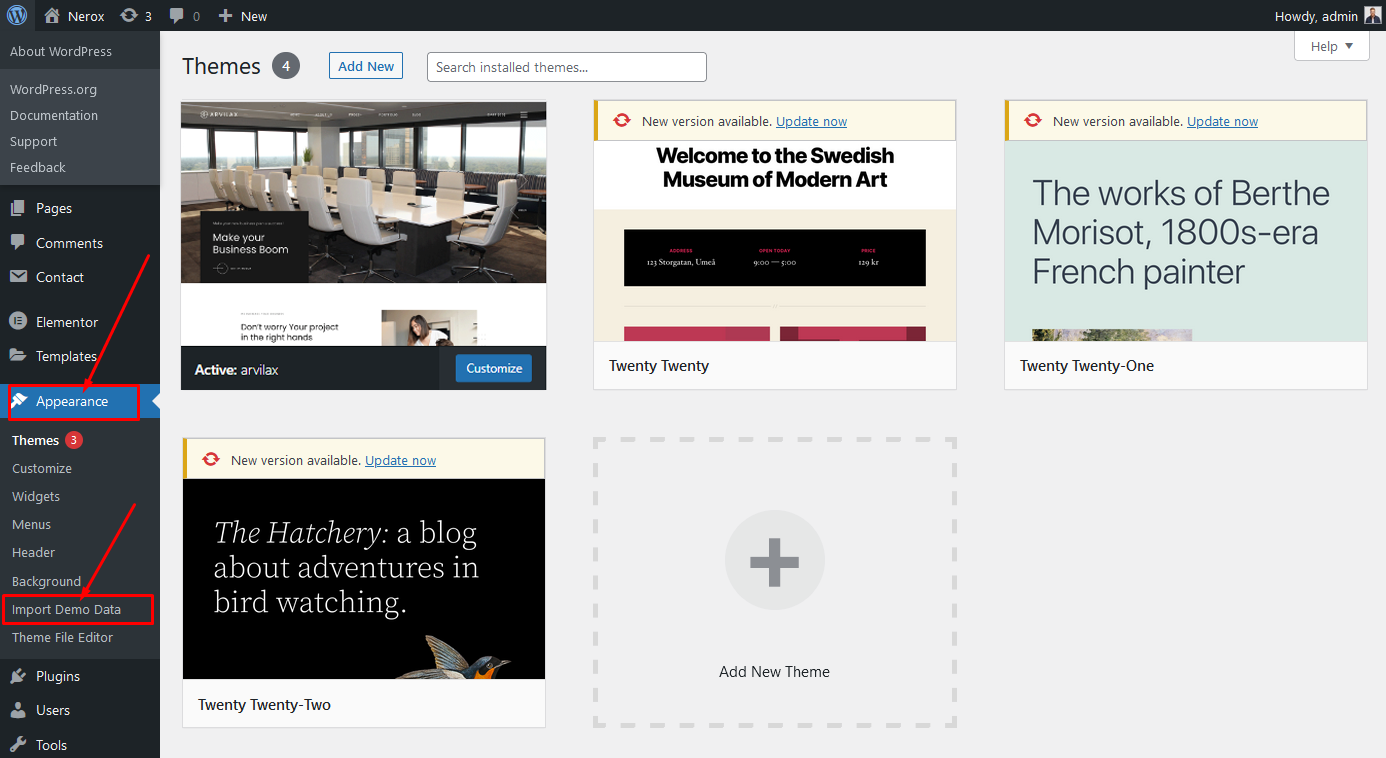Click the Customize button on arvilax theme

click(494, 368)
